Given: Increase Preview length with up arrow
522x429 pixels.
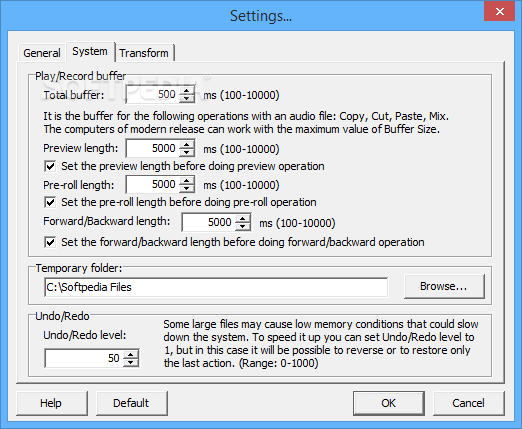Looking at the screenshot, I should 187,144.
